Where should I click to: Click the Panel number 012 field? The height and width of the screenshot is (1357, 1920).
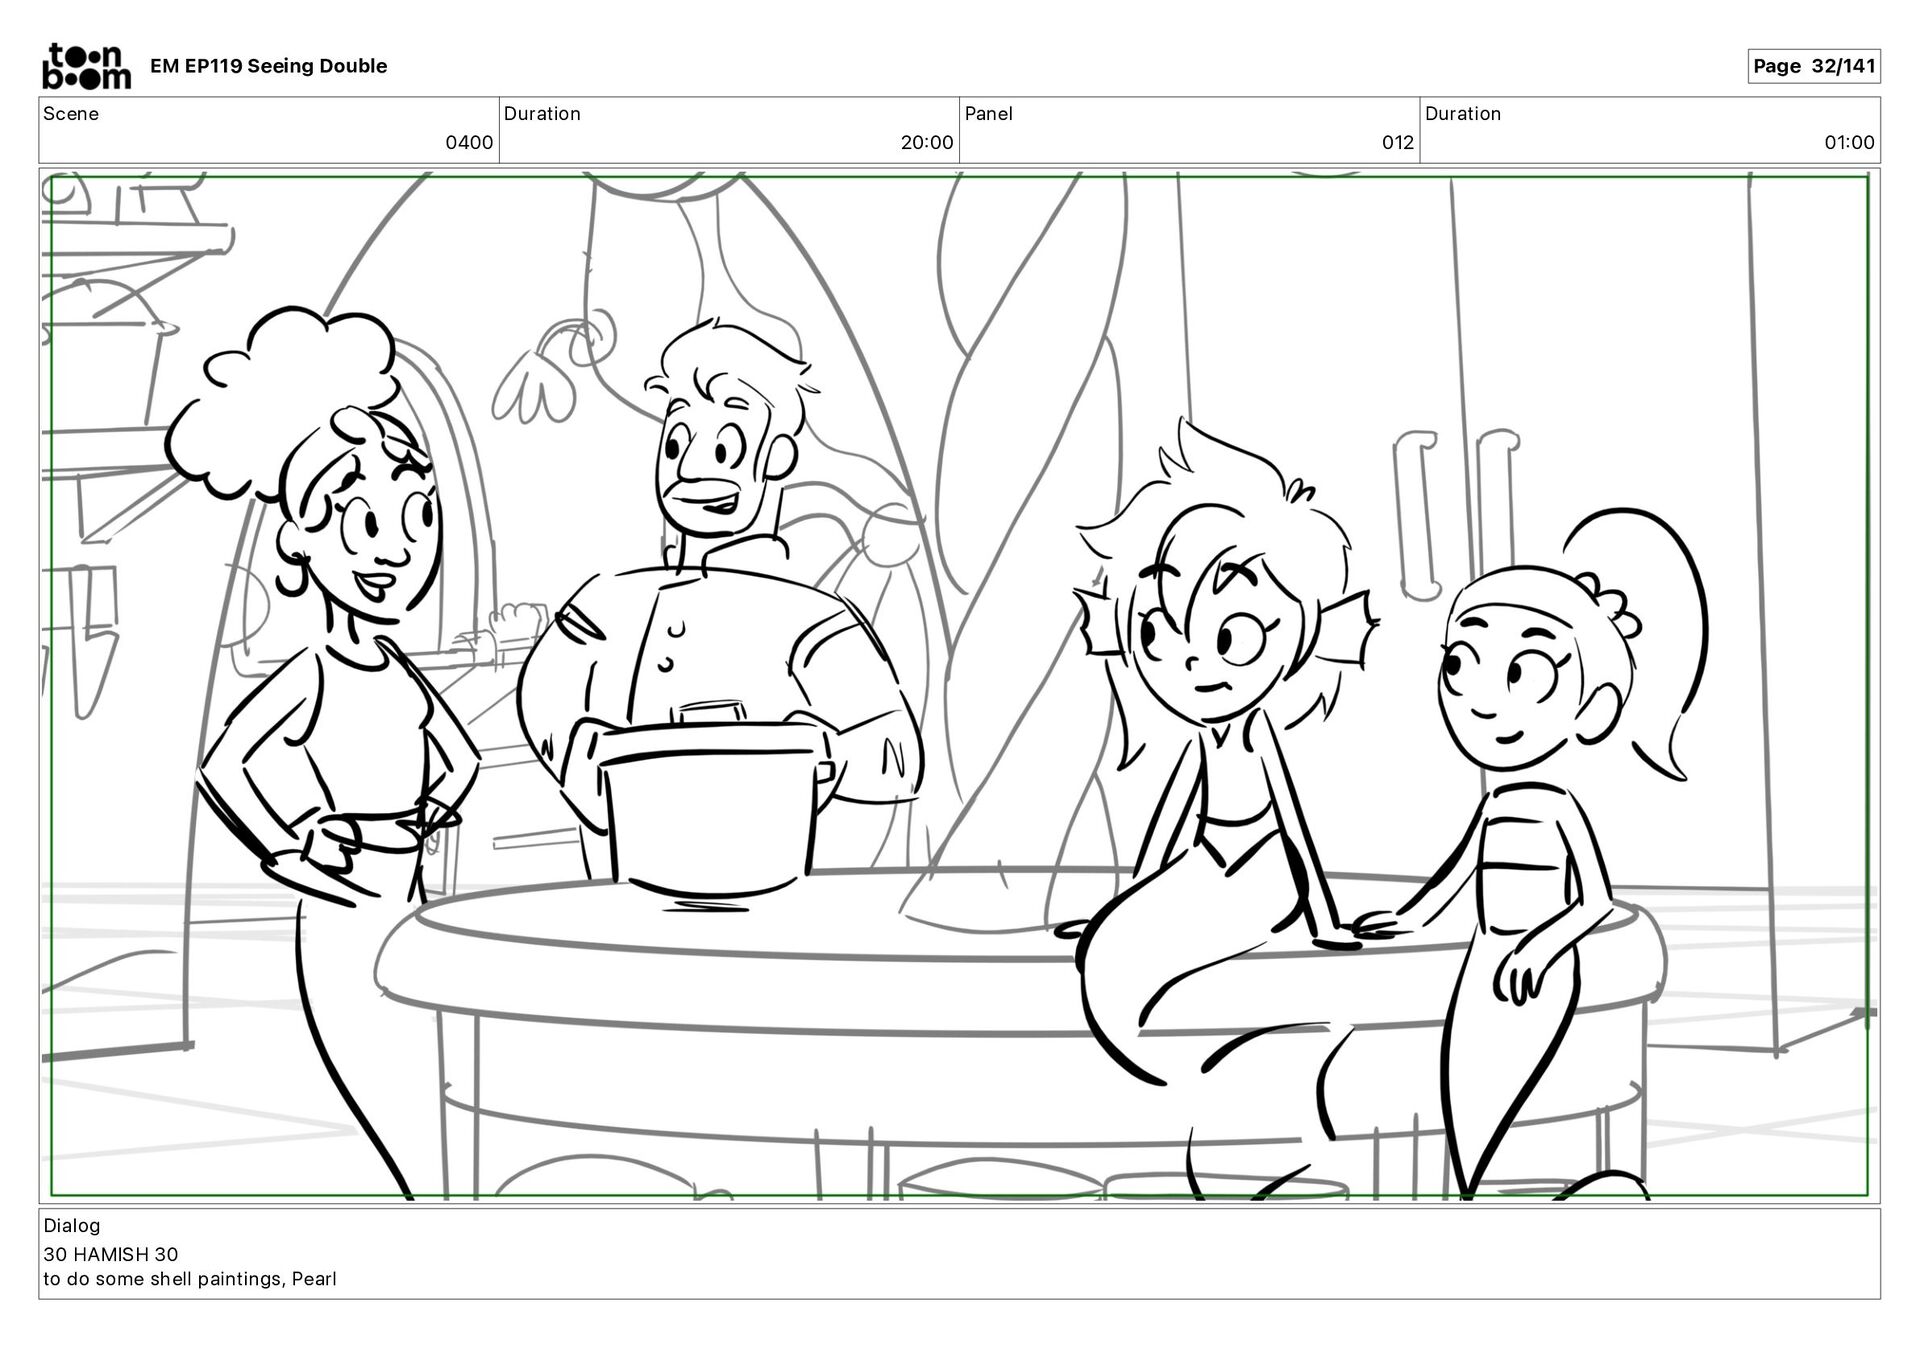pyautogui.click(x=1397, y=143)
